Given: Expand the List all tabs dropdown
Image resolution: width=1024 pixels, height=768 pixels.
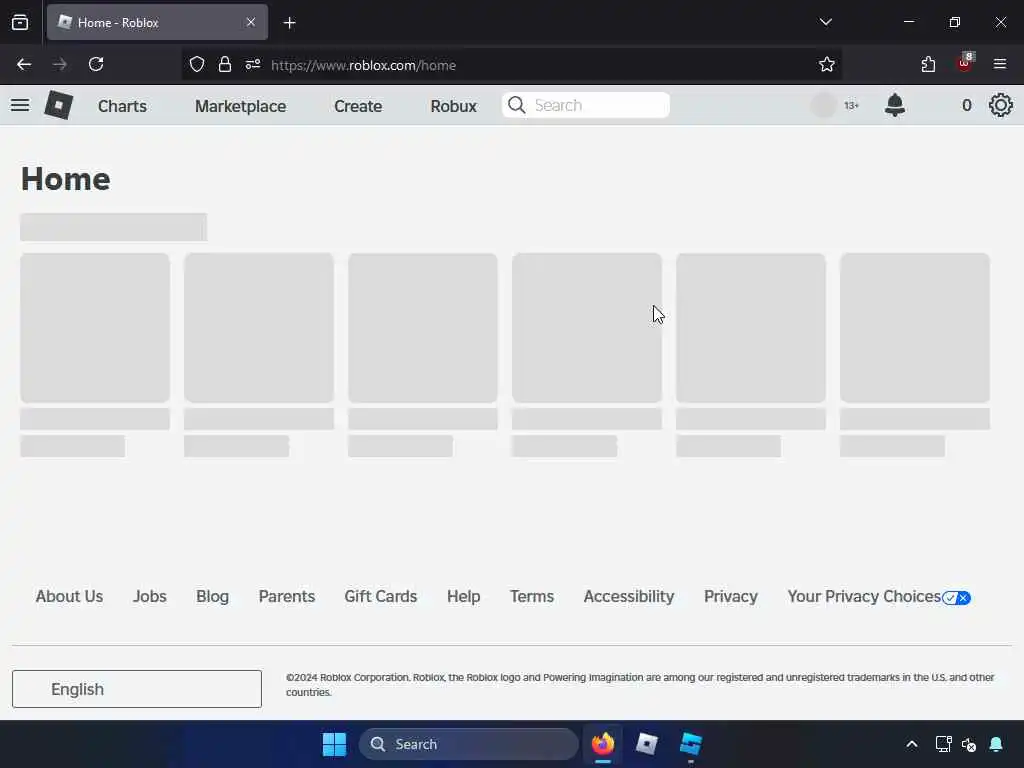Looking at the screenshot, I should (825, 22).
